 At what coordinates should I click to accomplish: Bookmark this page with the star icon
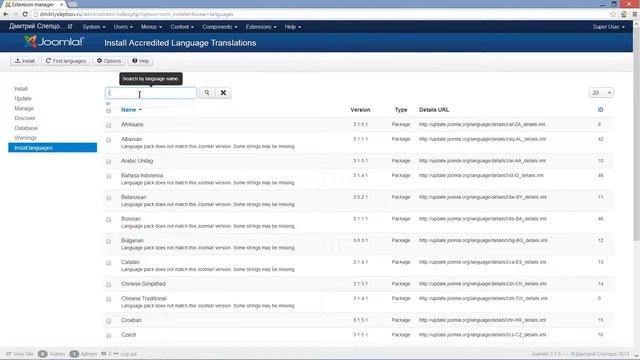pyautogui.click(x=613, y=14)
